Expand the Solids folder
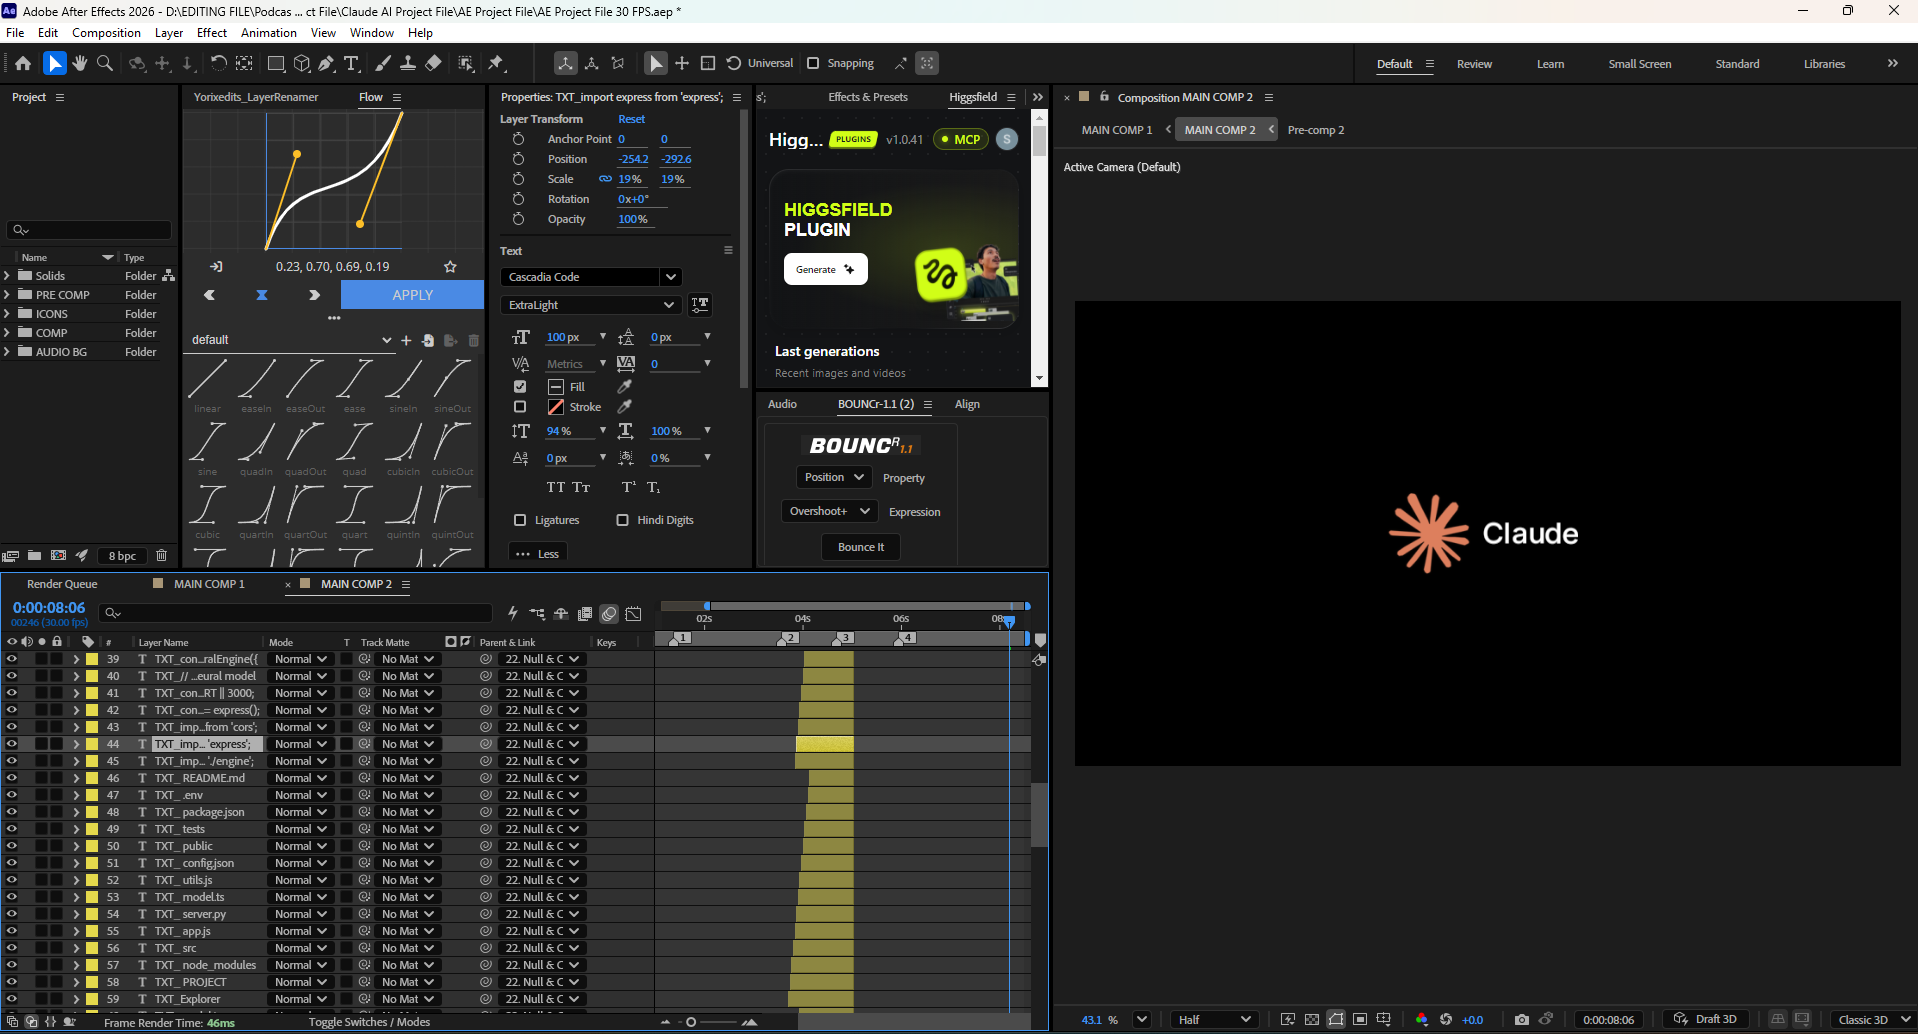The image size is (1918, 1034). click(x=7, y=276)
